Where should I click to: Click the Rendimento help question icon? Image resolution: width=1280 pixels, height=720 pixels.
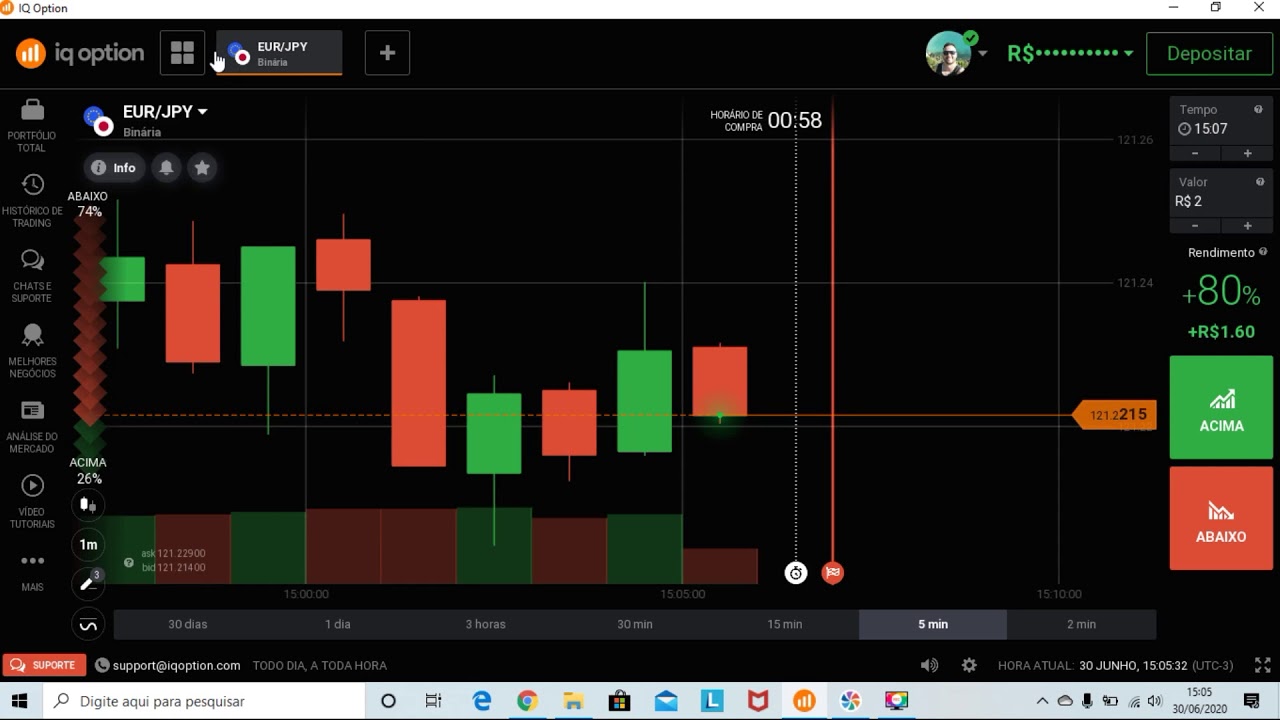(x=1263, y=252)
